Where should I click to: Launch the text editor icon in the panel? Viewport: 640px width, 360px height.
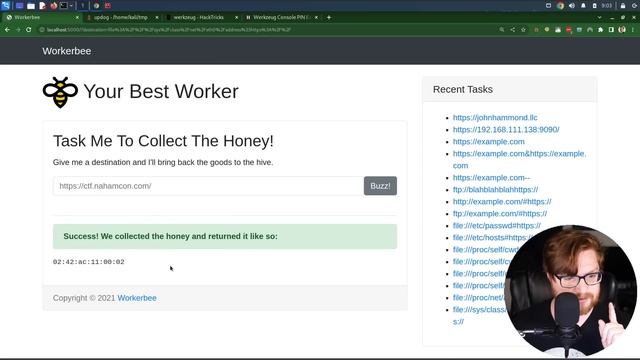(42, 6)
